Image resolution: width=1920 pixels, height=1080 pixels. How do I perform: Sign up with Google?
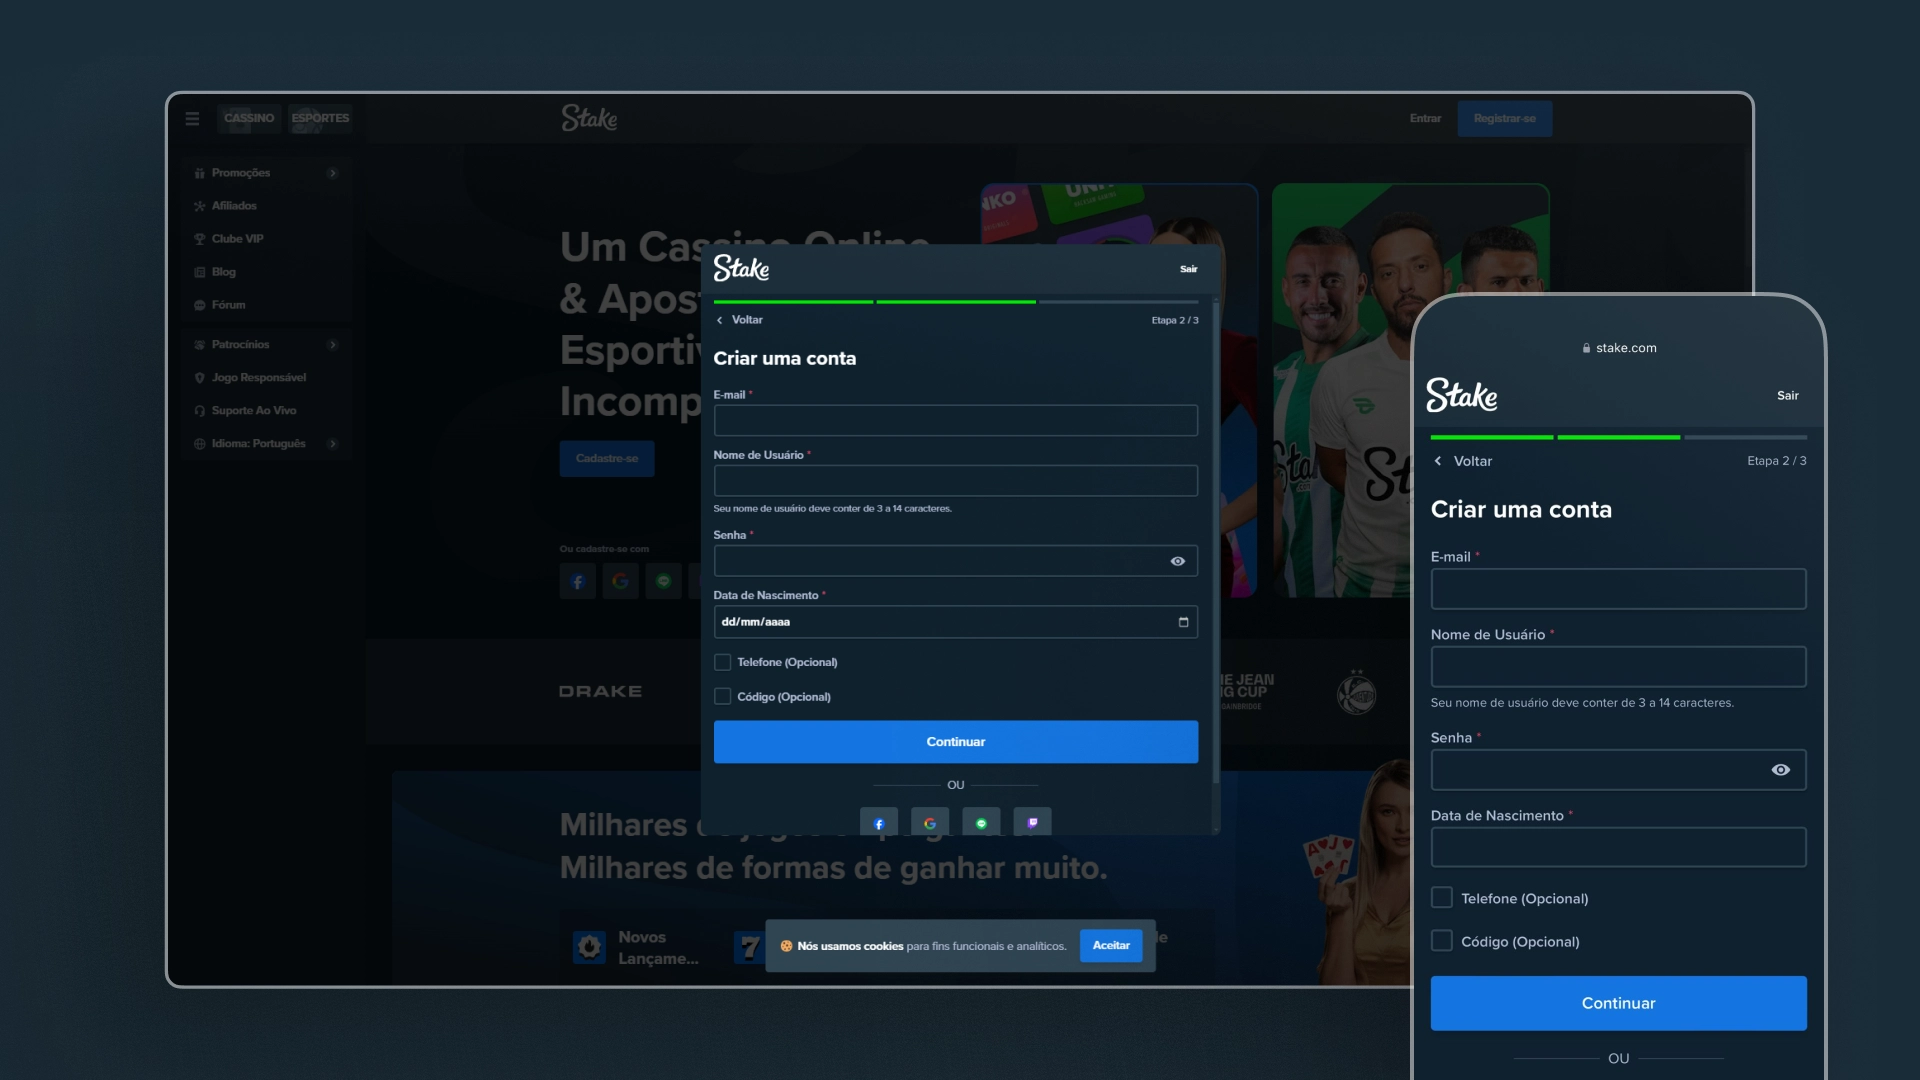[930, 822]
